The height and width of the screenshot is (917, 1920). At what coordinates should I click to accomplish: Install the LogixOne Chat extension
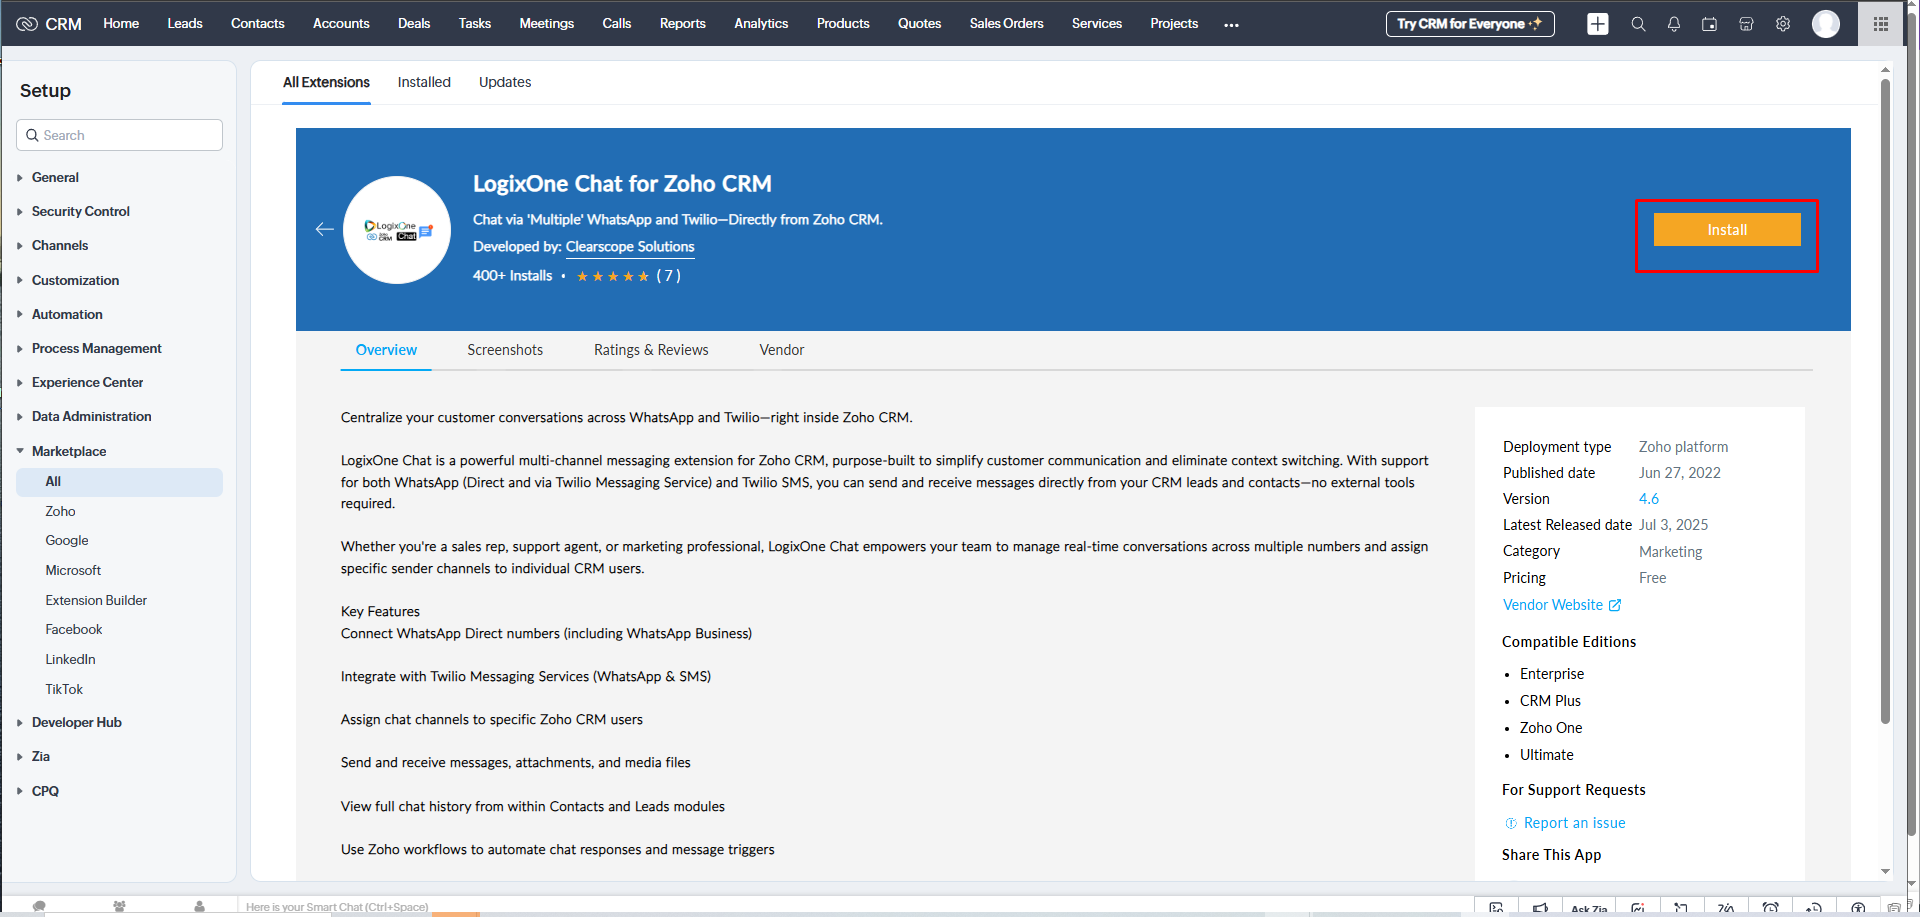tap(1727, 230)
